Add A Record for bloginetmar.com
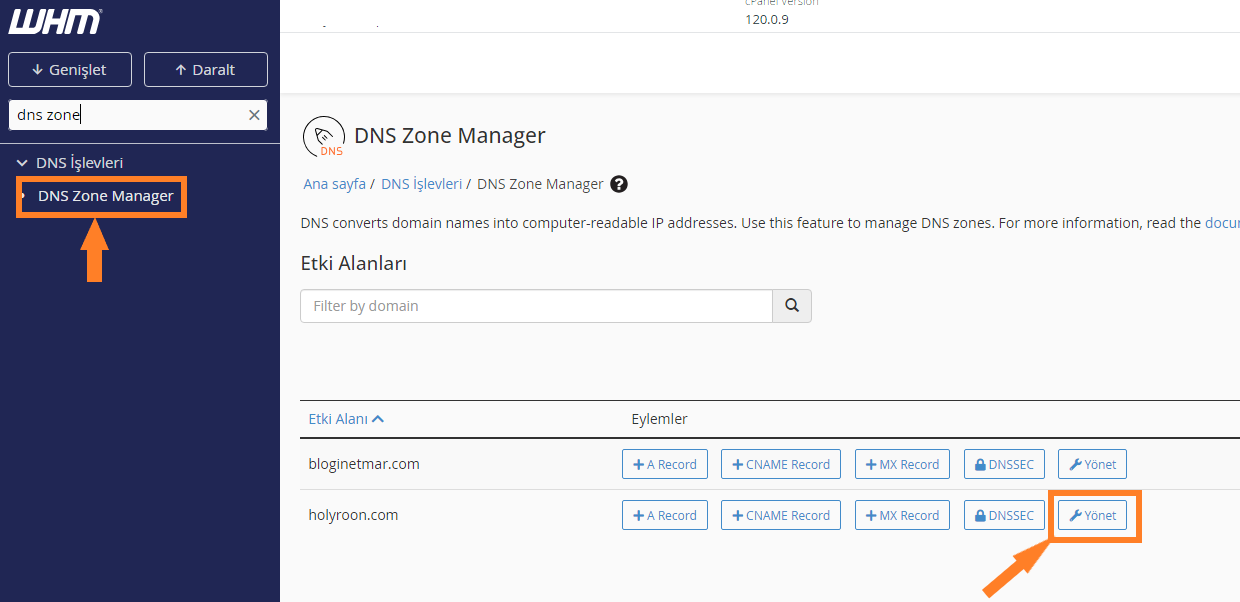The height and width of the screenshot is (602, 1240). point(665,464)
